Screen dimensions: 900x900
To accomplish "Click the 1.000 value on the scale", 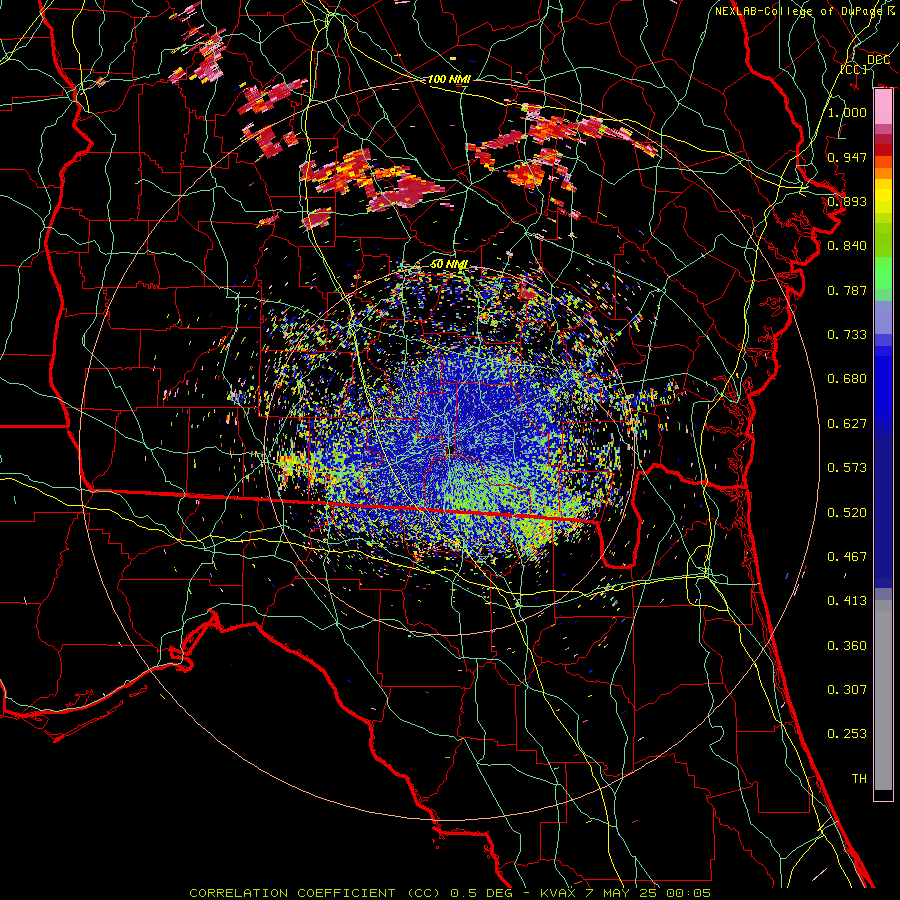I will pos(847,112).
